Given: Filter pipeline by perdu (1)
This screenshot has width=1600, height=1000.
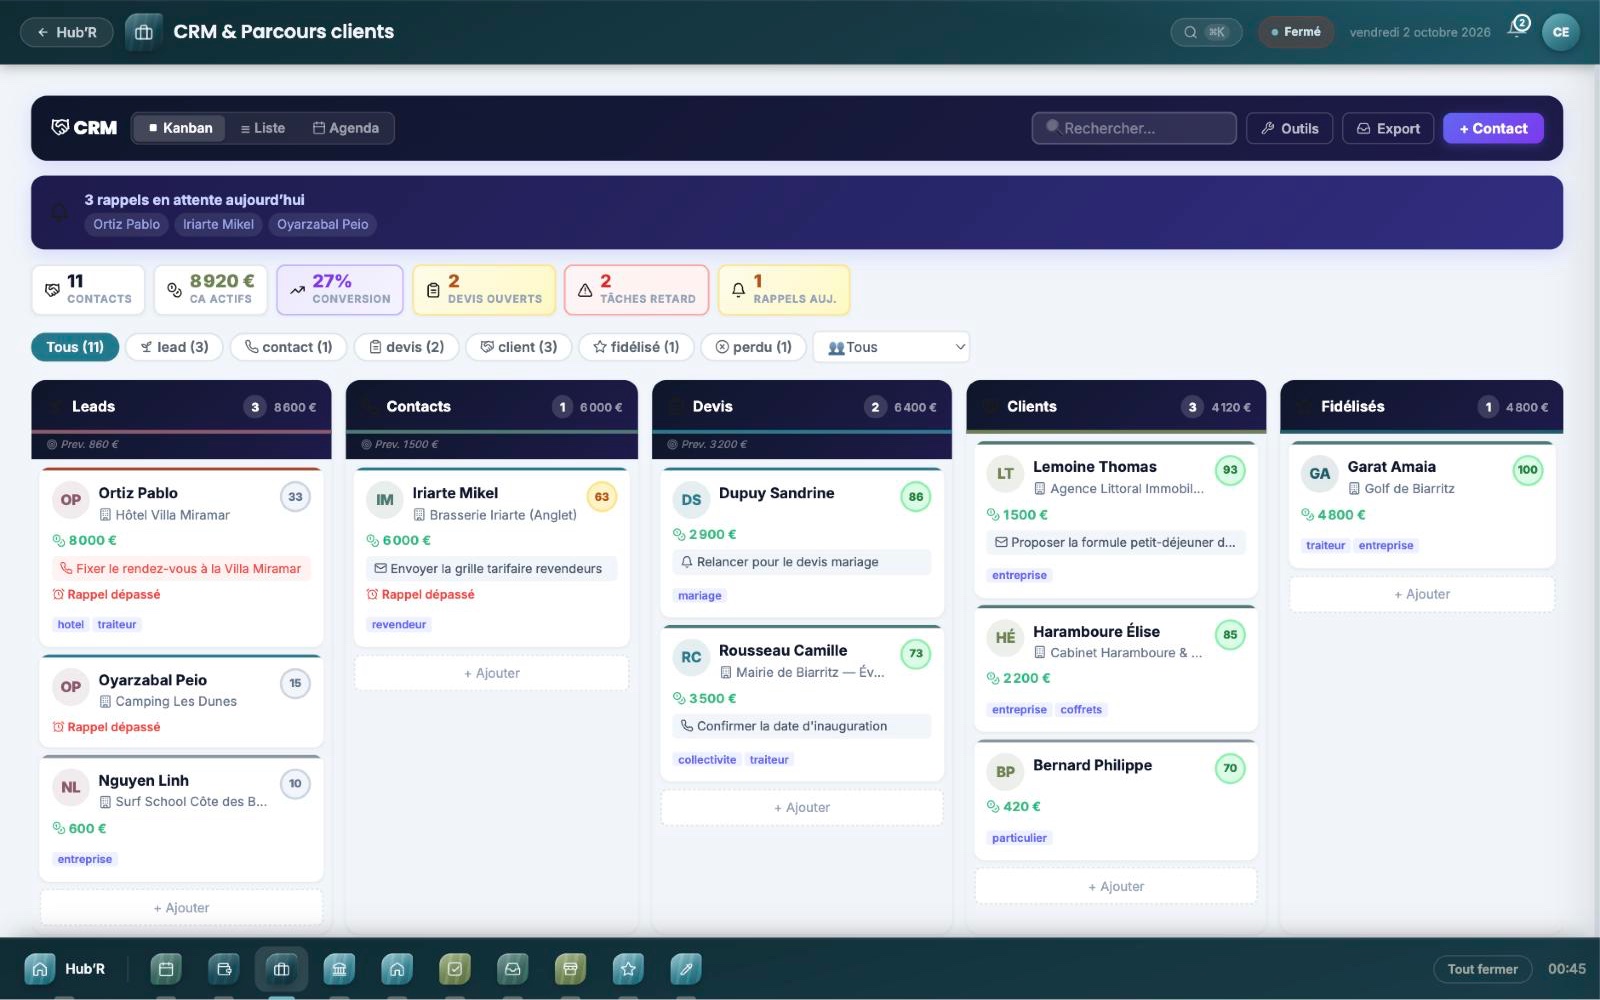Looking at the screenshot, I should pos(753,347).
